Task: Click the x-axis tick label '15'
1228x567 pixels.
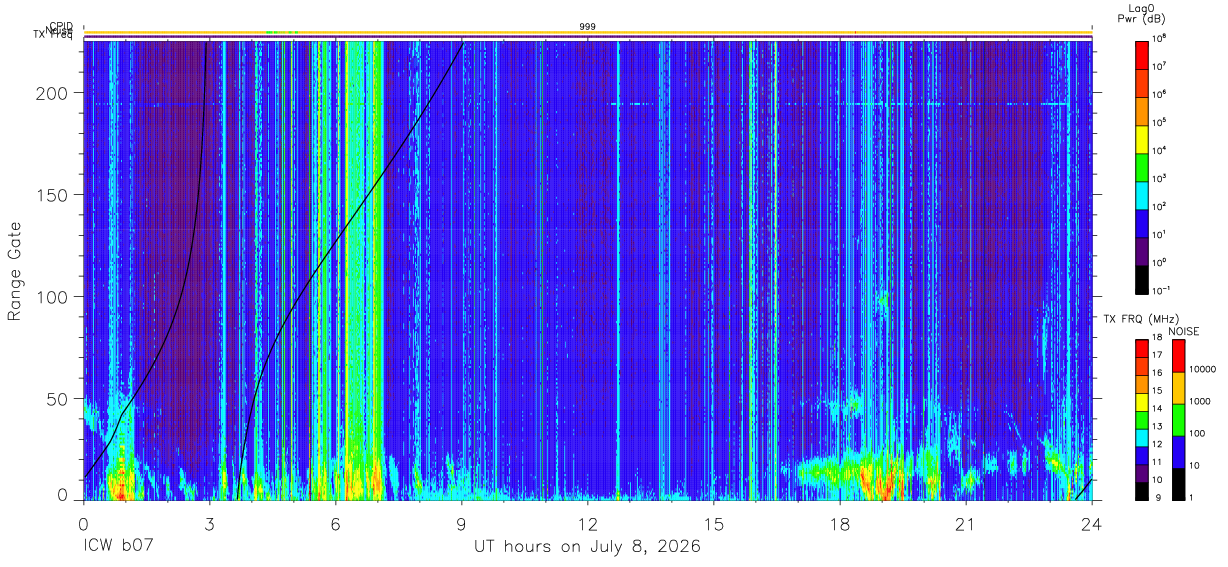Action: pos(713,525)
